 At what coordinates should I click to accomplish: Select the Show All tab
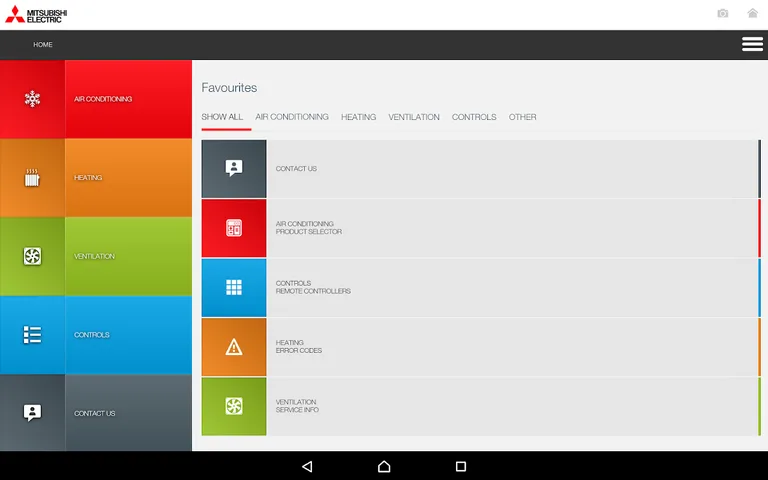click(222, 117)
